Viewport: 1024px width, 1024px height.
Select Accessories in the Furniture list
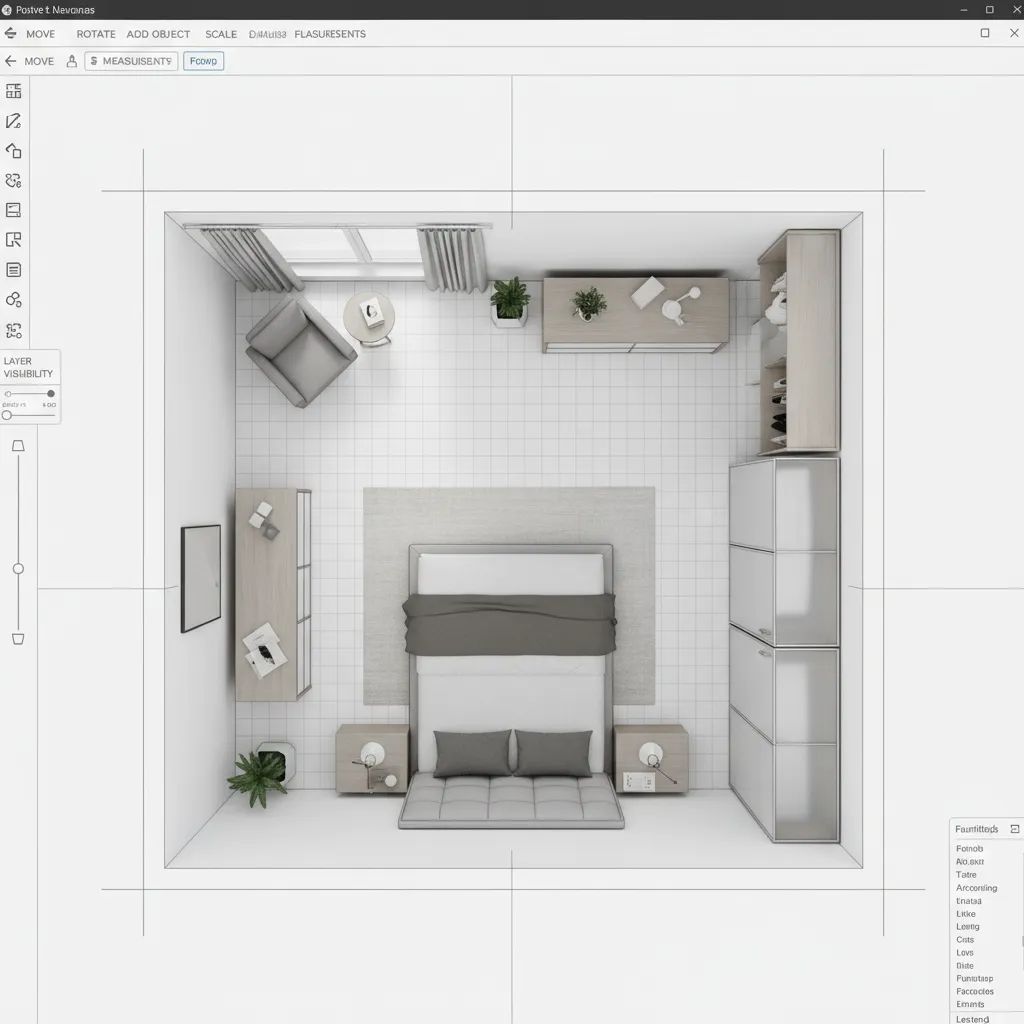click(x=977, y=888)
